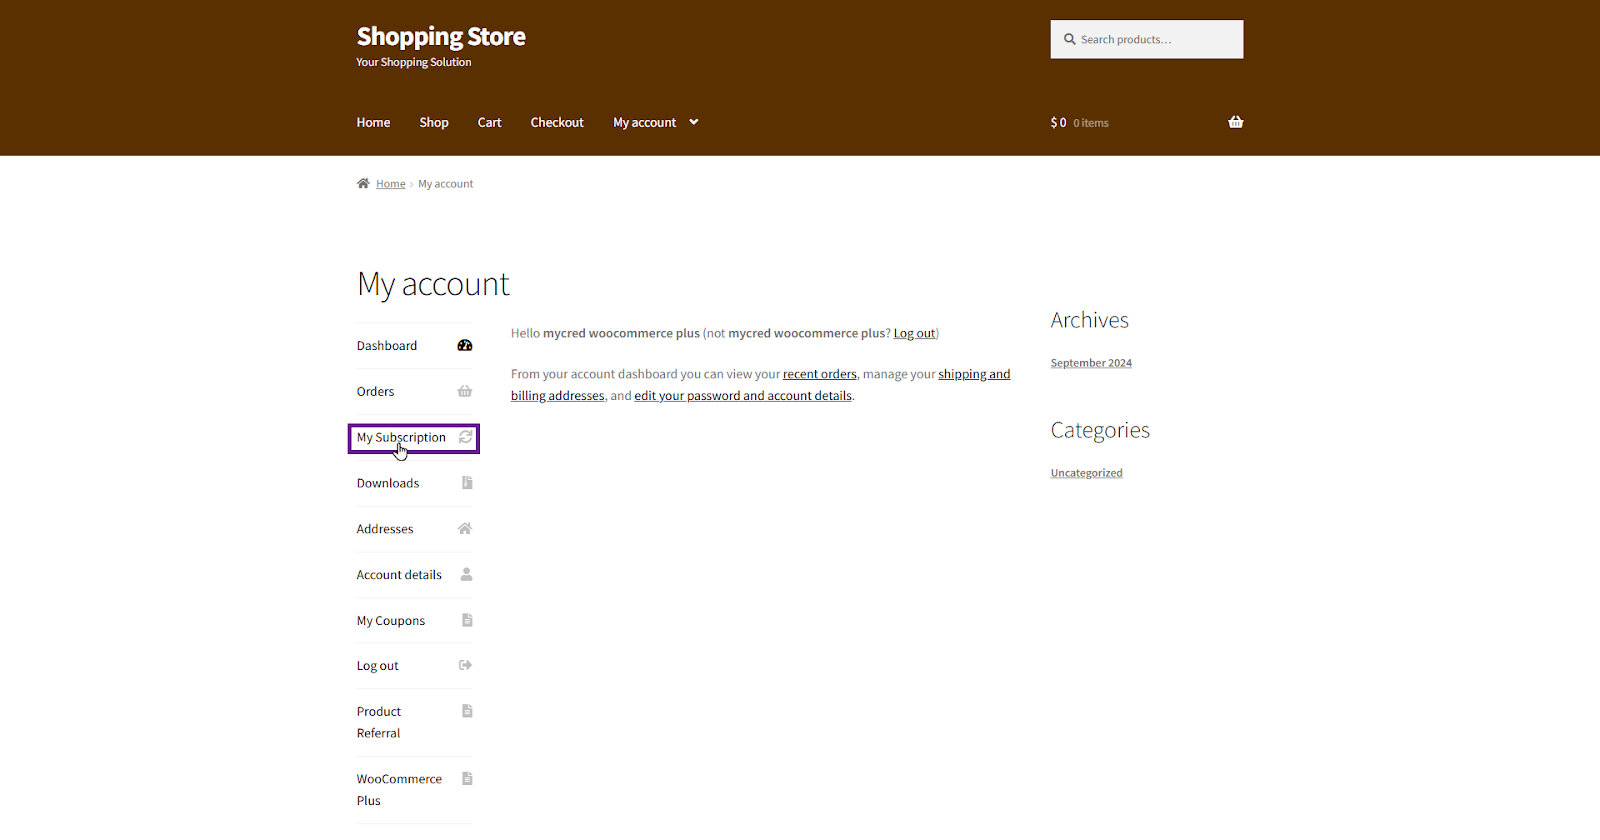Screen dimensions: 1600x840
Task: Click the Dashboard gauge icon
Action: tap(465, 346)
